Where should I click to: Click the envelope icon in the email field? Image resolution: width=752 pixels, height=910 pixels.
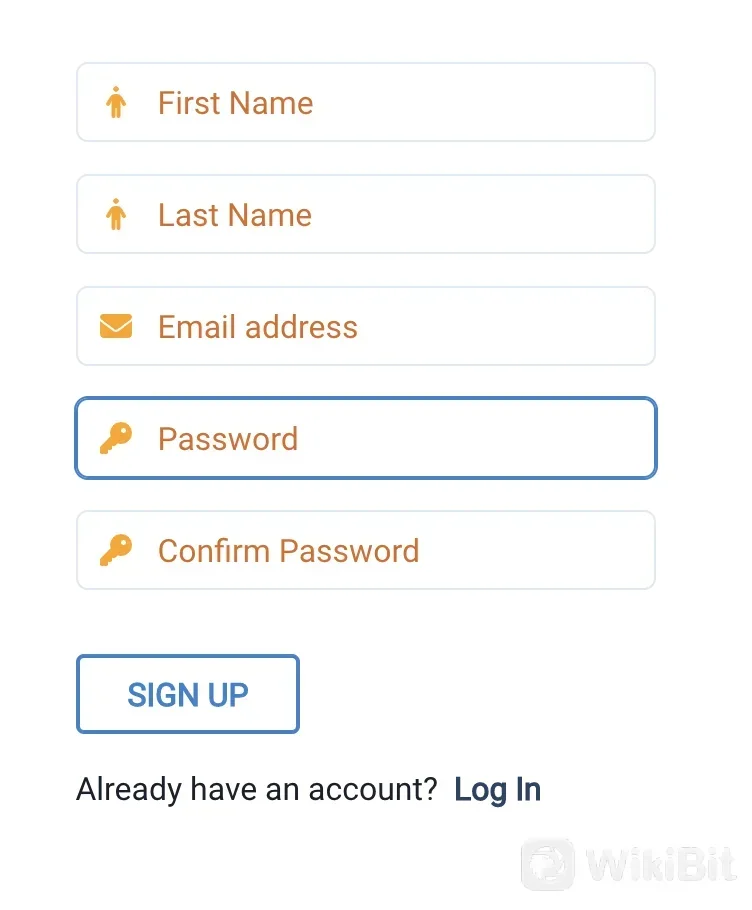(x=116, y=326)
